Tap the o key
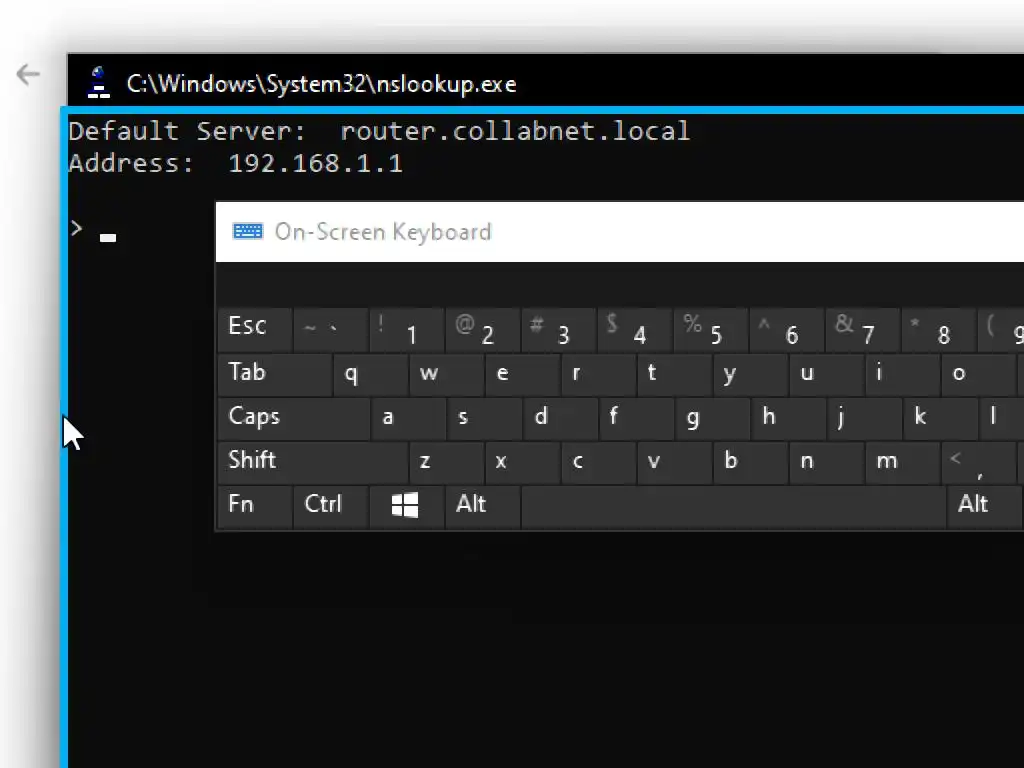Image resolution: width=1024 pixels, height=768 pixels. 978,374
